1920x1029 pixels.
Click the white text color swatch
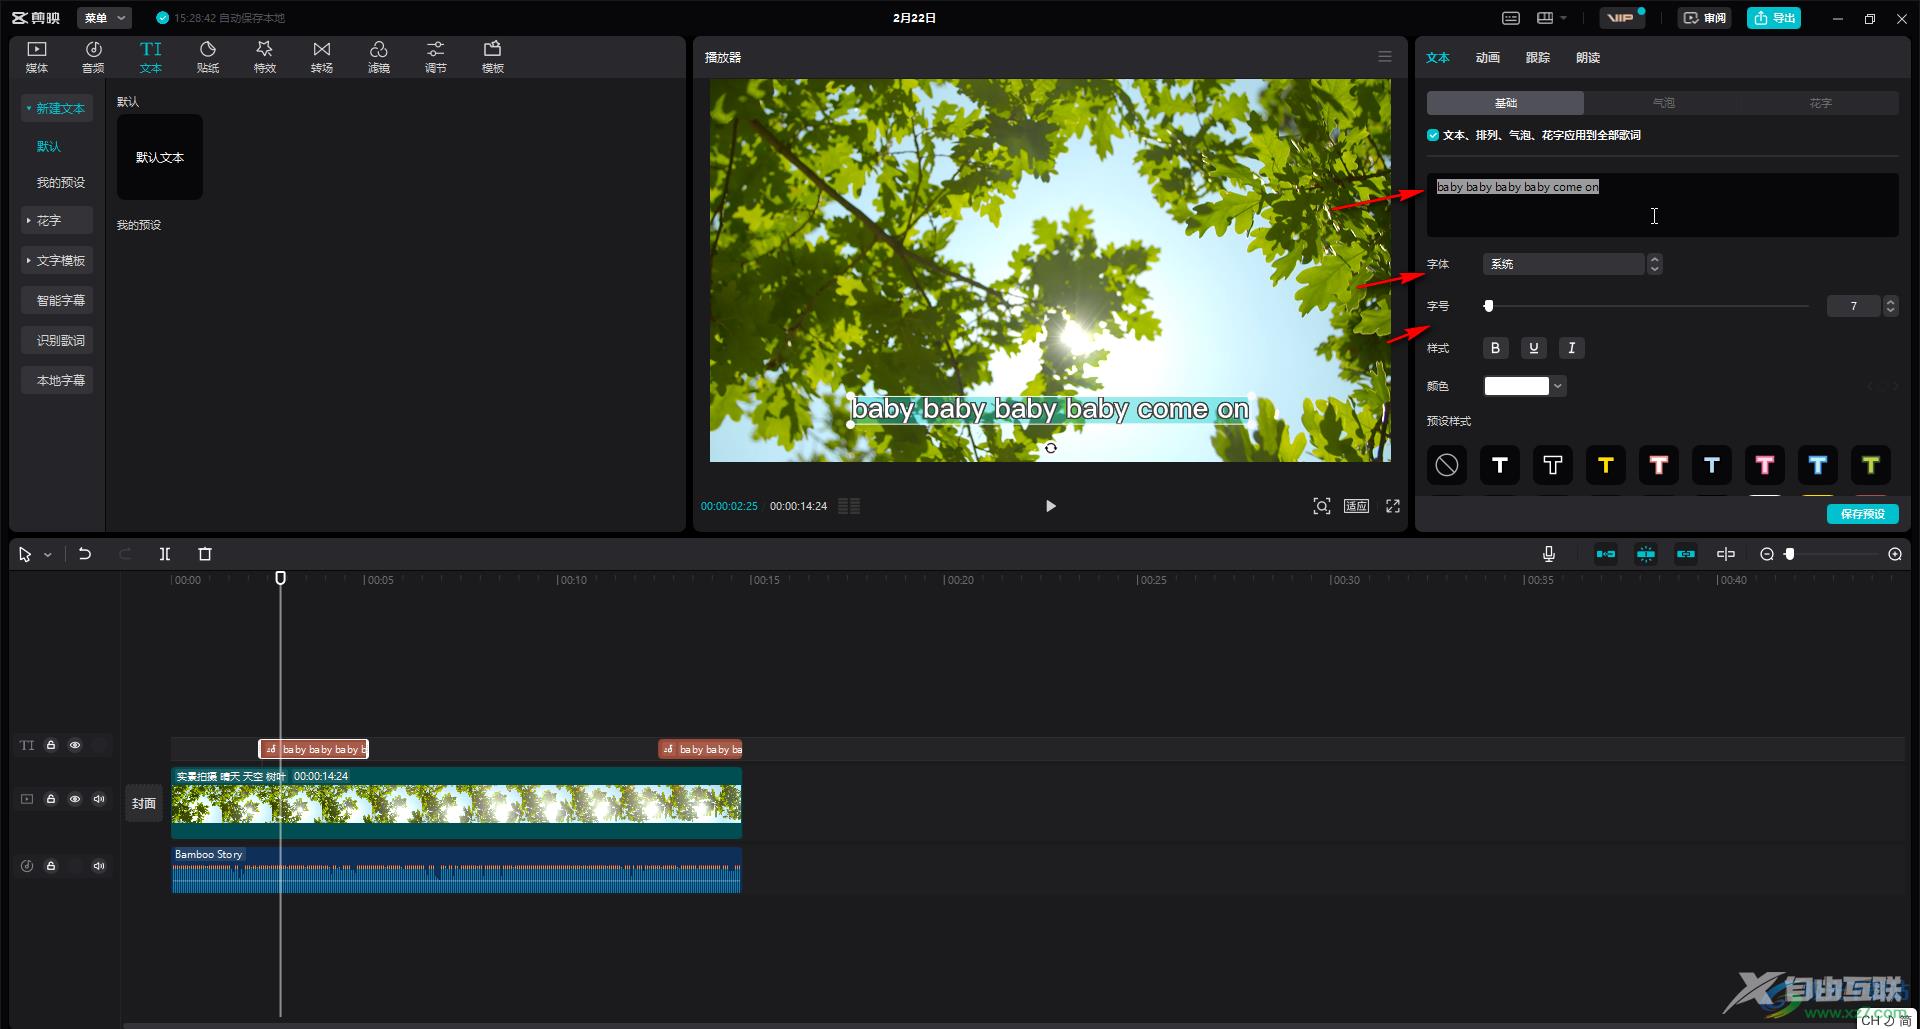tap(1516, 386)
